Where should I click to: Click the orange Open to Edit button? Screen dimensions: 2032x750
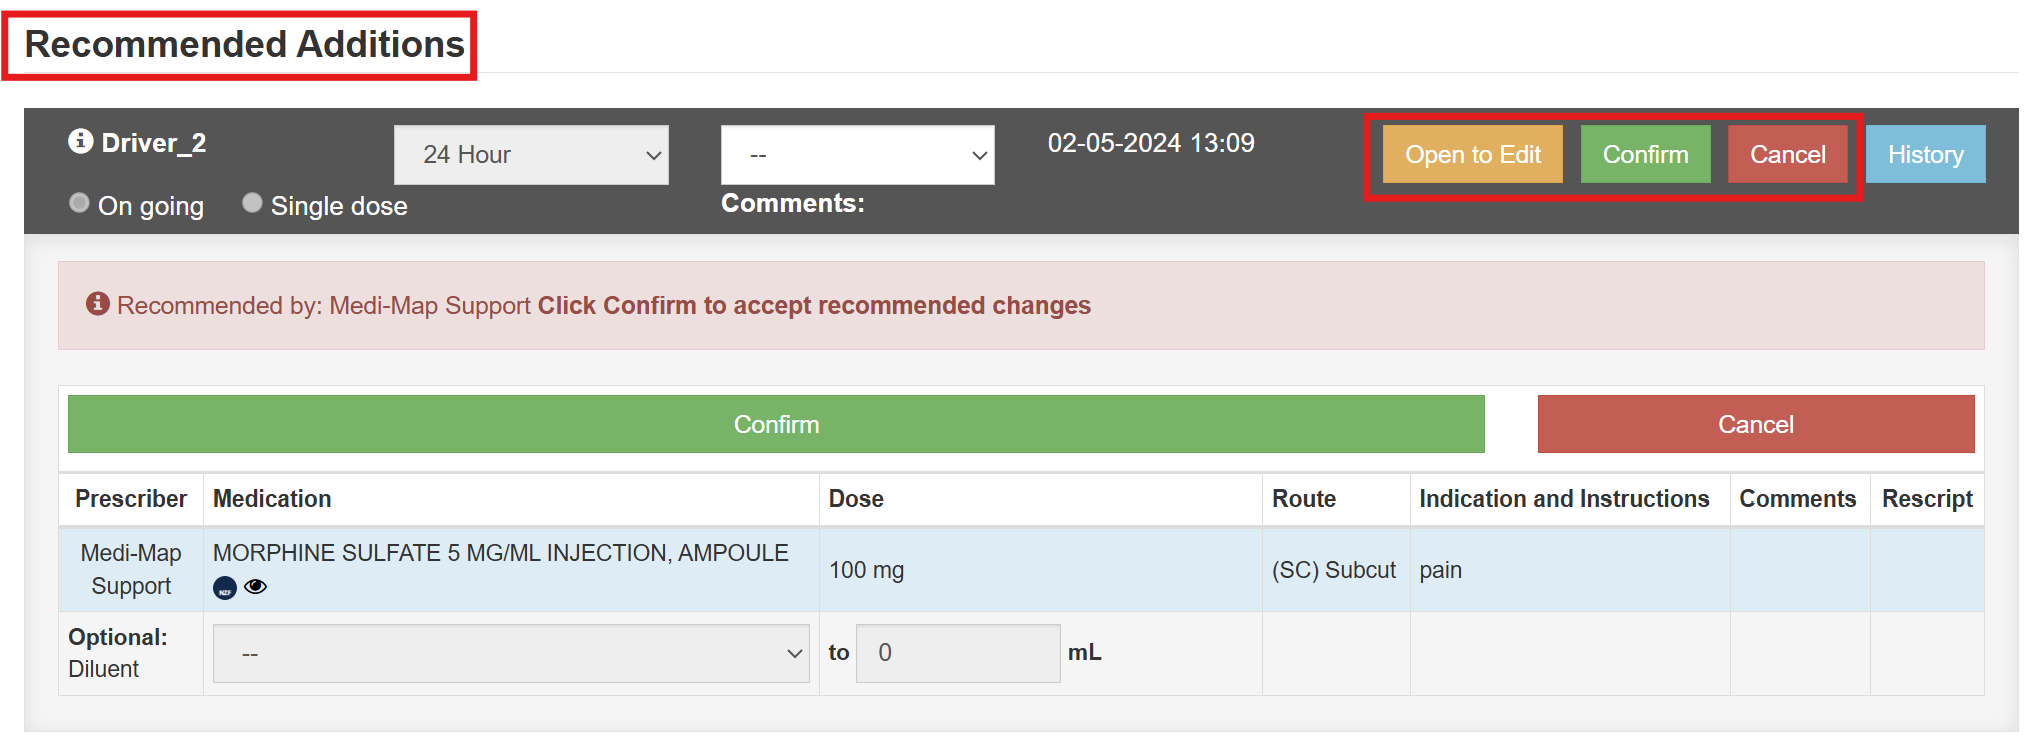[1472, 154]
